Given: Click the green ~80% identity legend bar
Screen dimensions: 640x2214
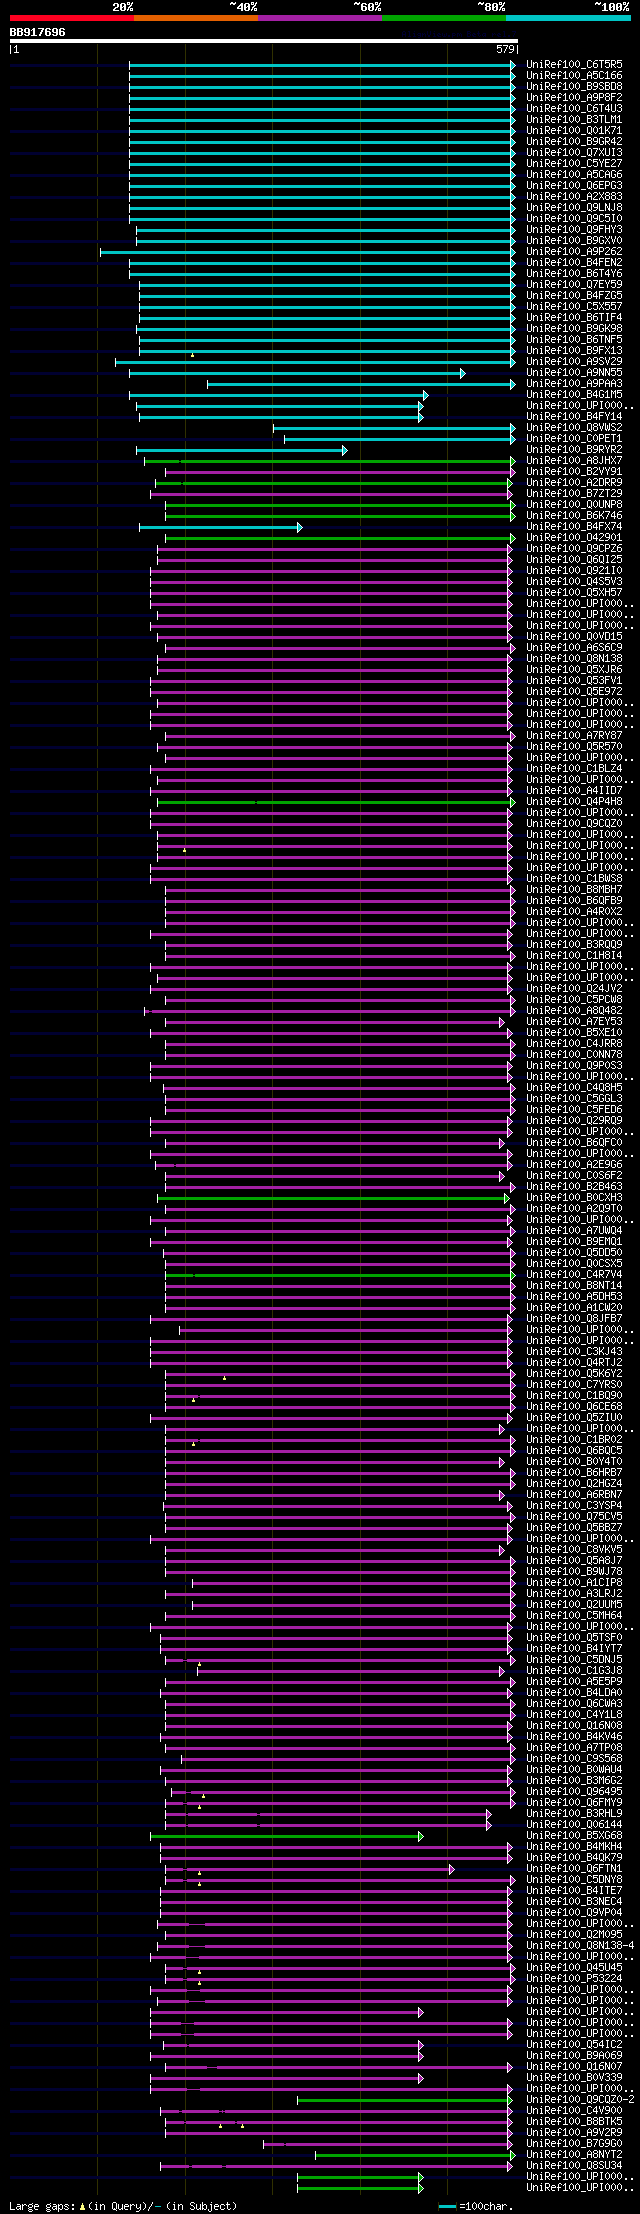Looking at the screenshot, I should 444,18.
